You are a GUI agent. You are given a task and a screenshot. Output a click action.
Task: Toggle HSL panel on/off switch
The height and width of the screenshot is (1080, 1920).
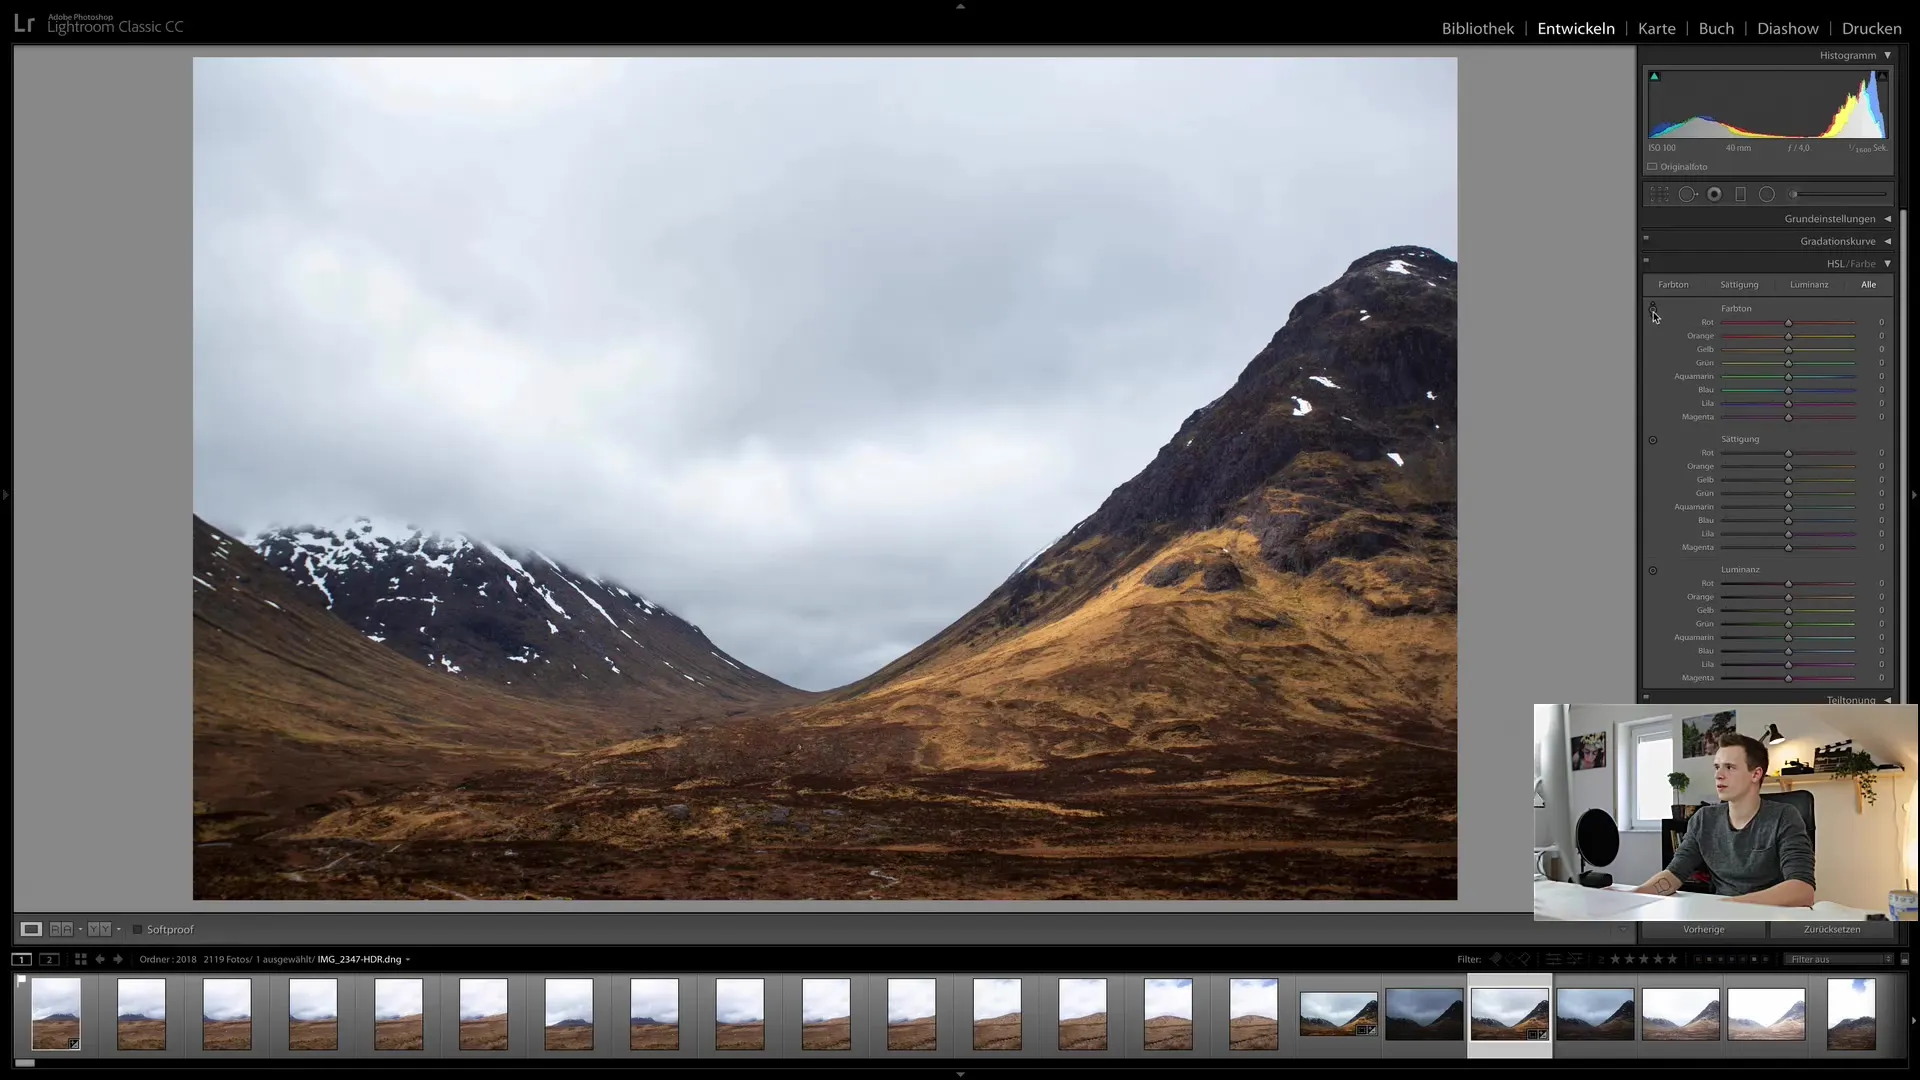1646,260
